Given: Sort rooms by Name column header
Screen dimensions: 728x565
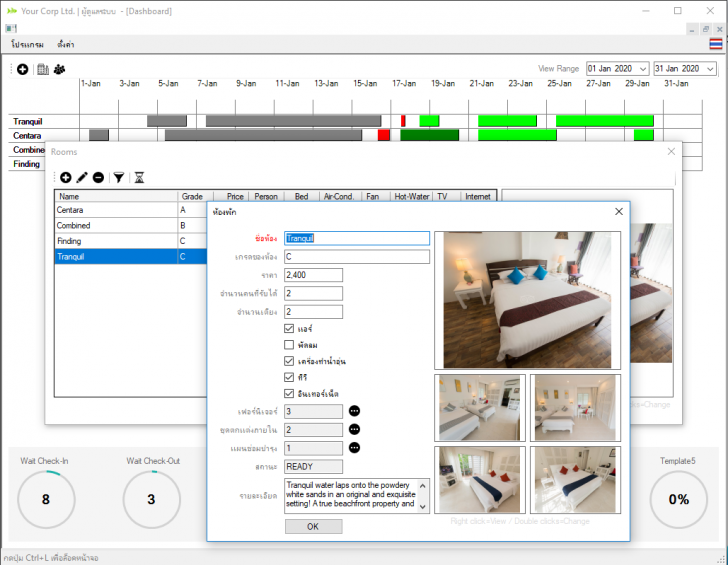Looking at the screenshot, I should coord(116,196).
